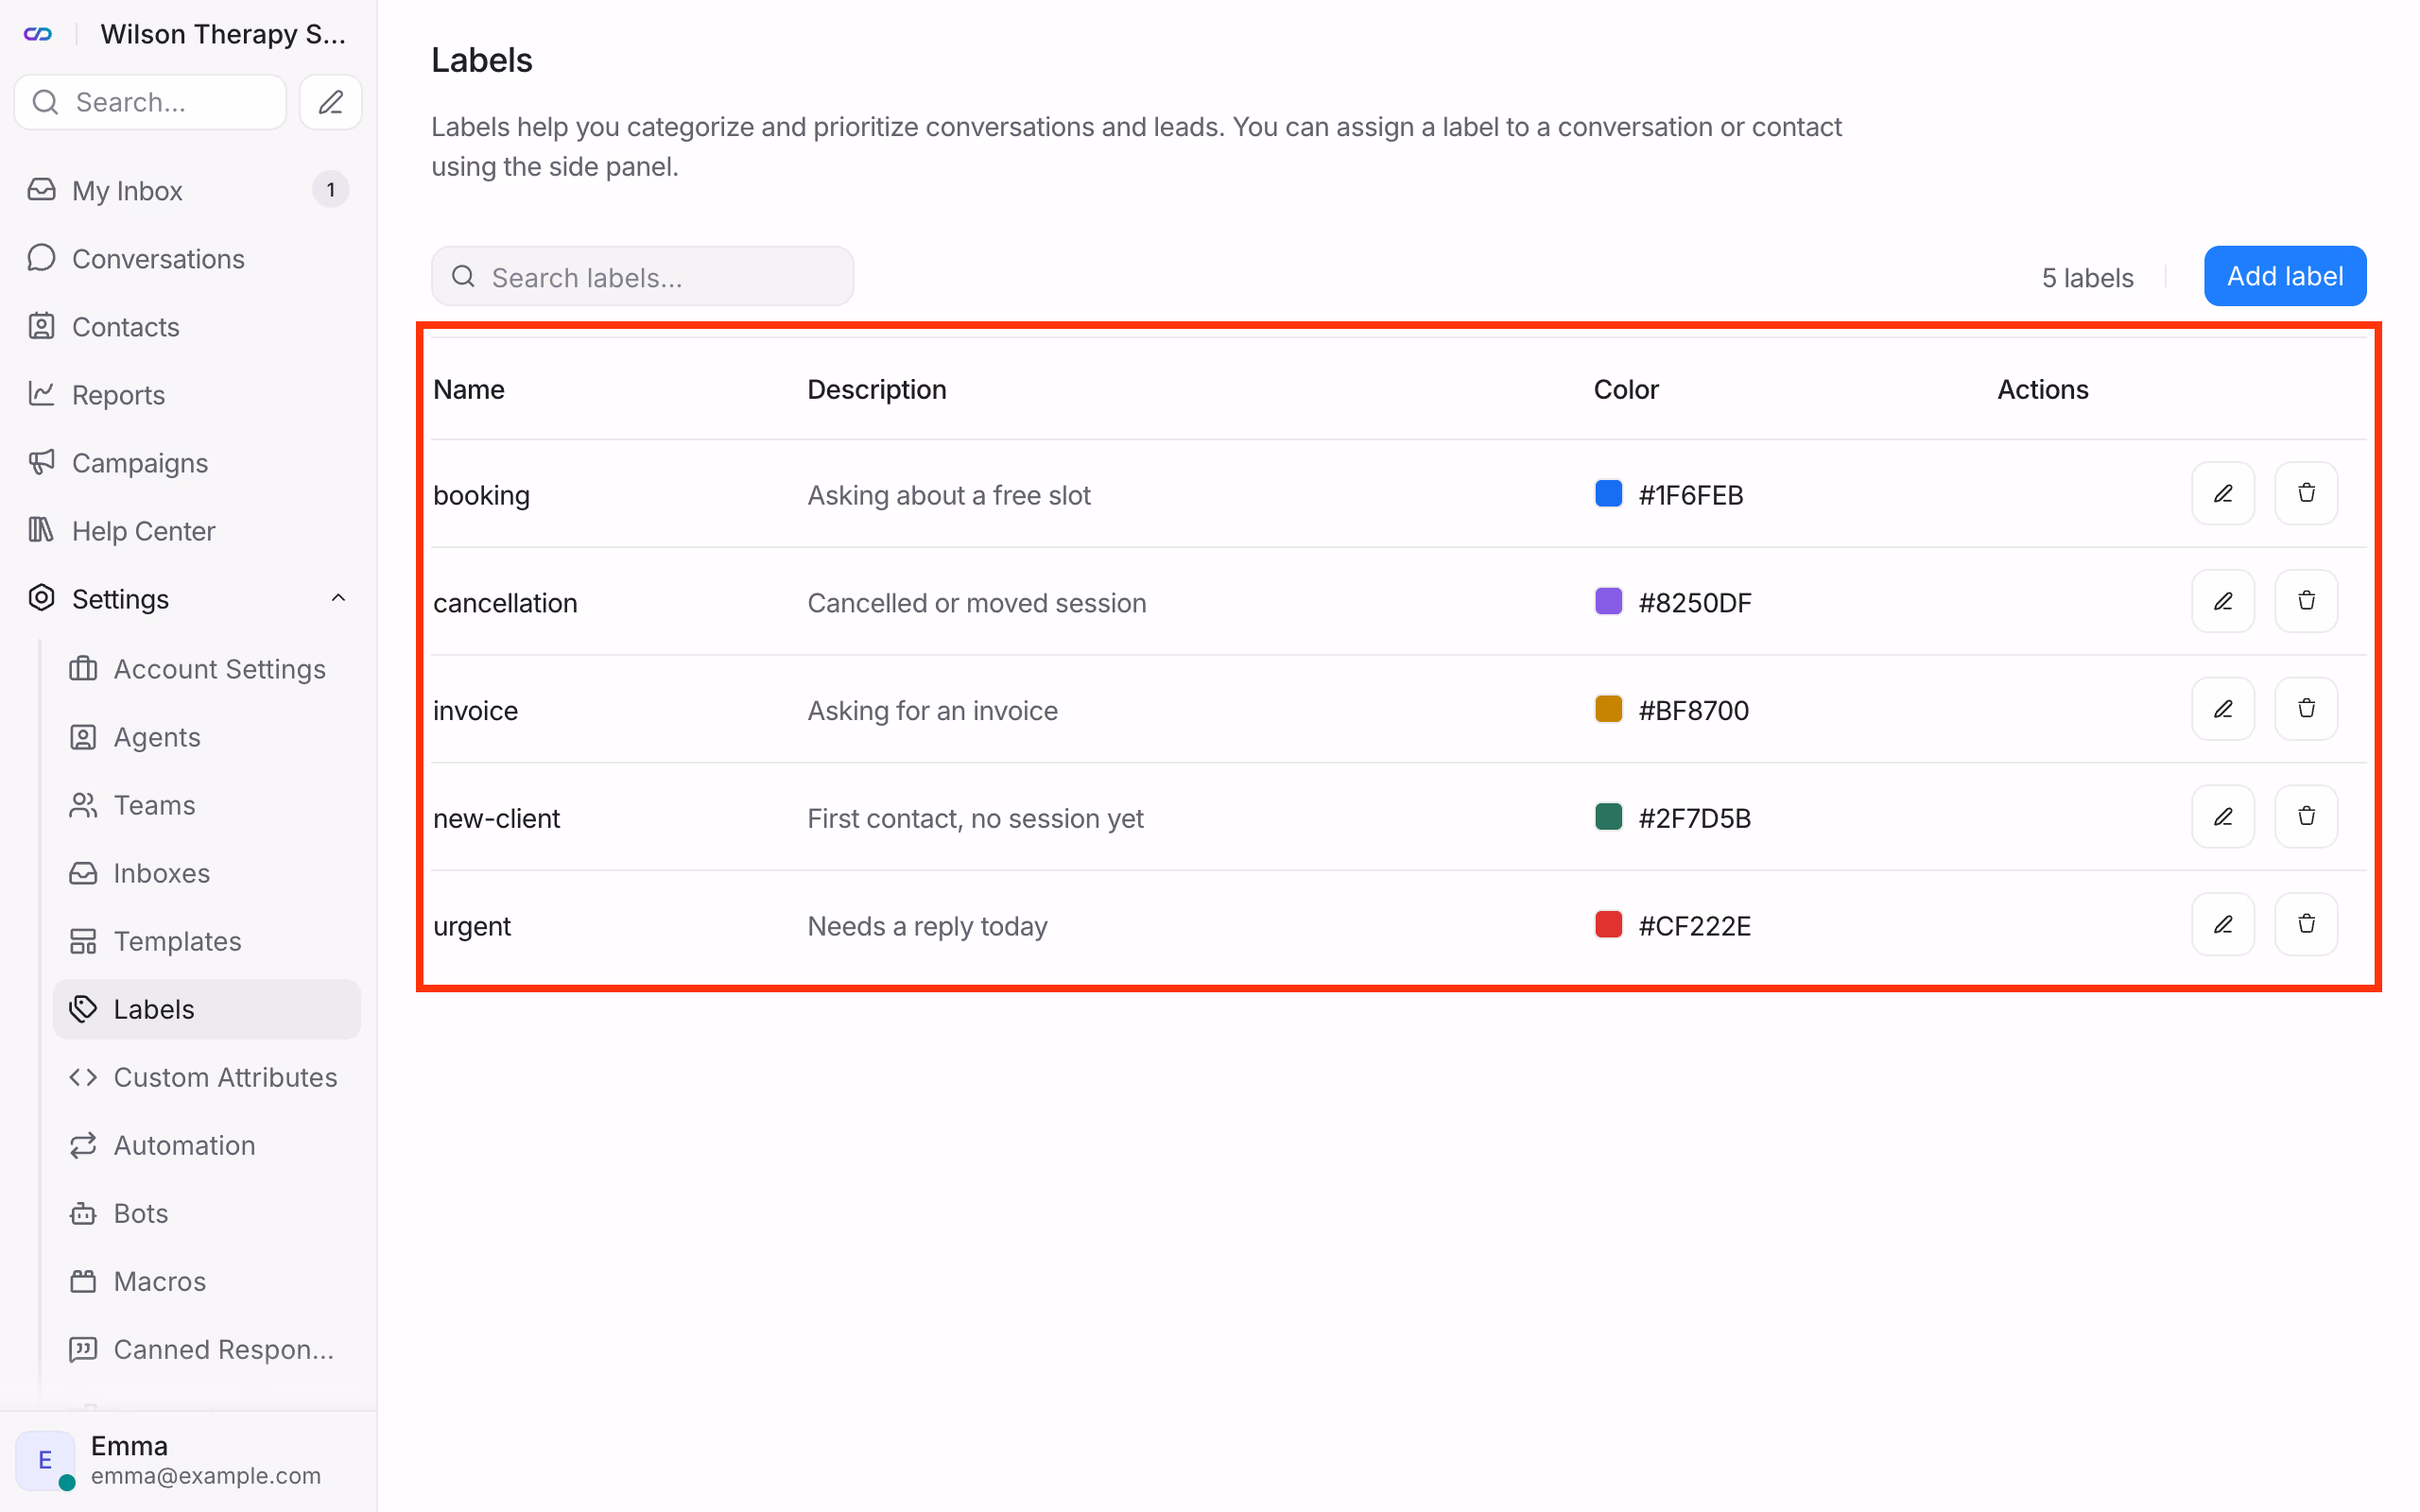This screenshot has width=2420, height=1512.
Task: Click the unread count badge on My Inbox
Action: tap(330, 190)
